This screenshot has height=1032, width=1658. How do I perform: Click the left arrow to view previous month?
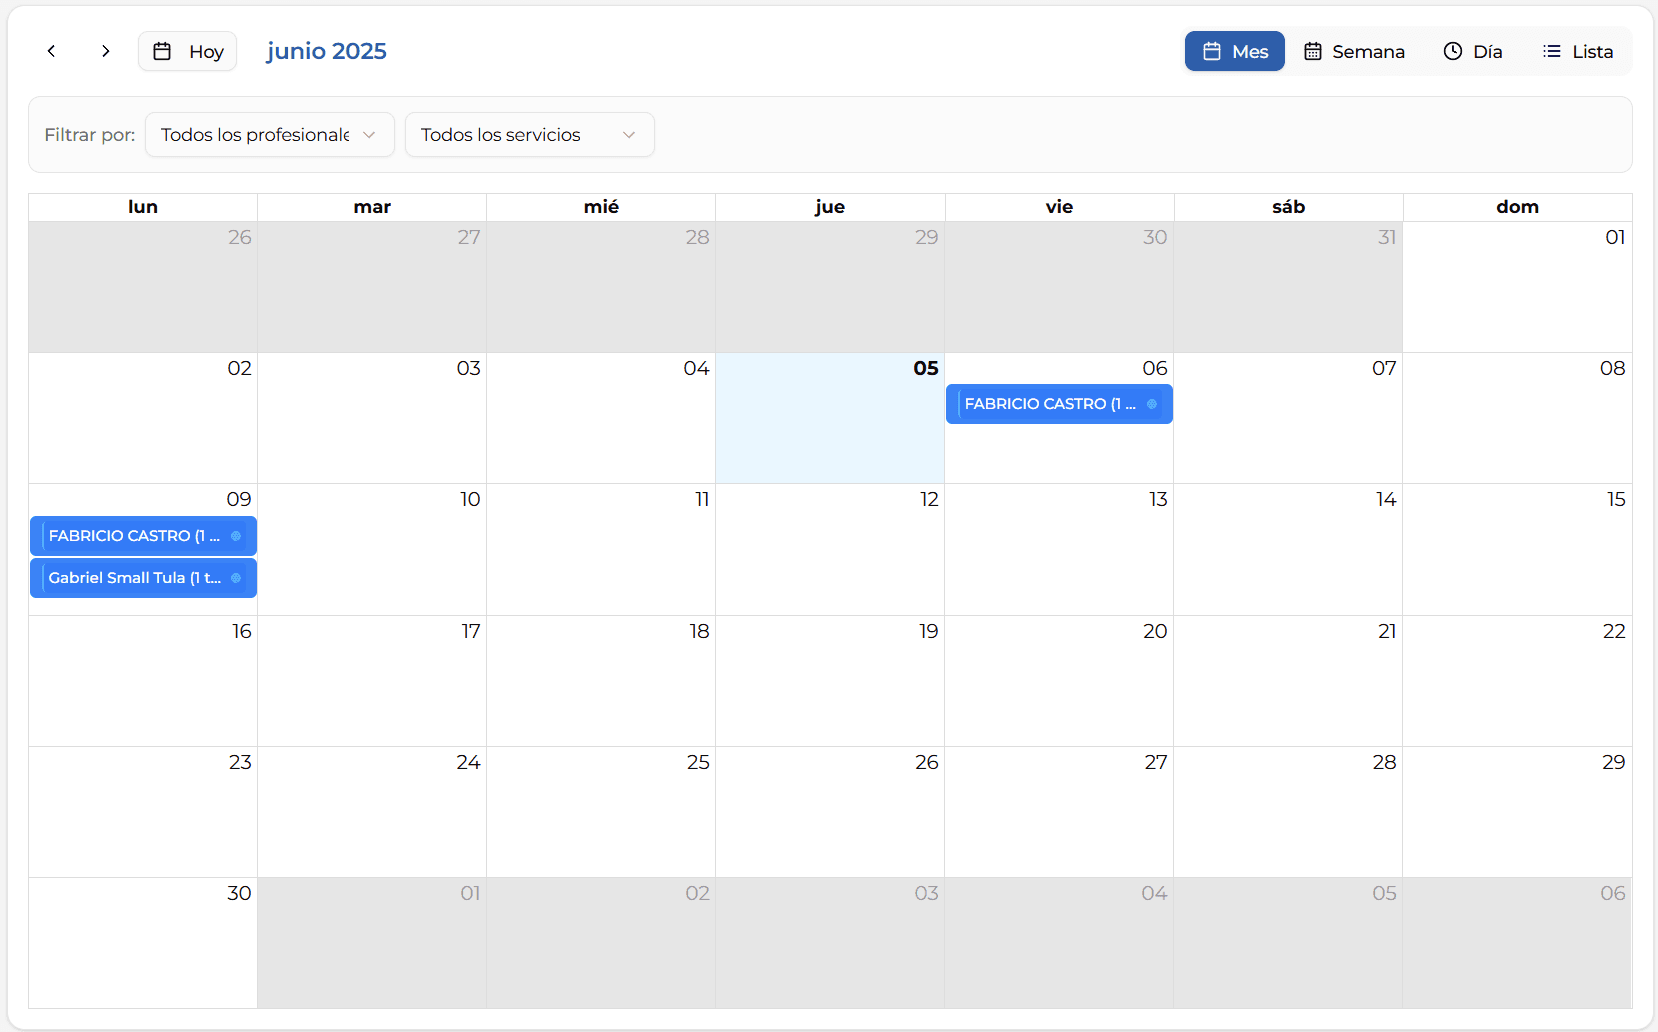pyautogui.click(x=51, y=51)
